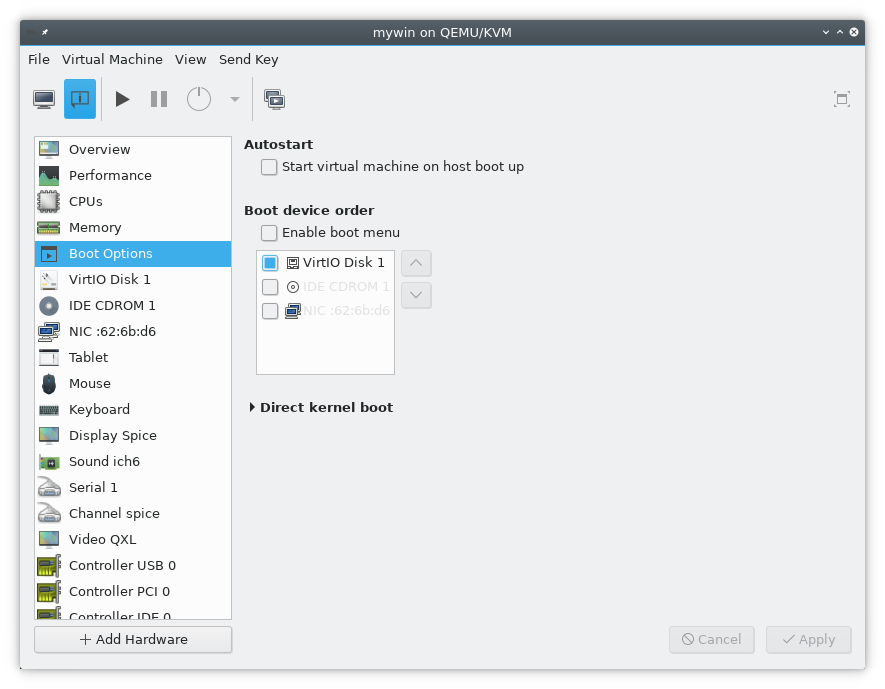
Task: Uncheck VirtIO Disk 1 boot device
Action: coord(270,263)
